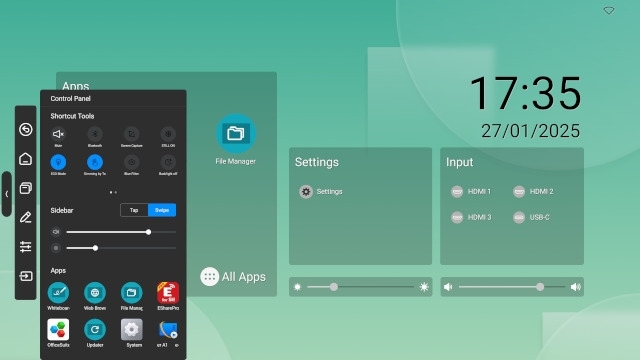The height and width of the screenshot is (360, 640).
Task: Click the Control Panel title
Action: [71, 98]
